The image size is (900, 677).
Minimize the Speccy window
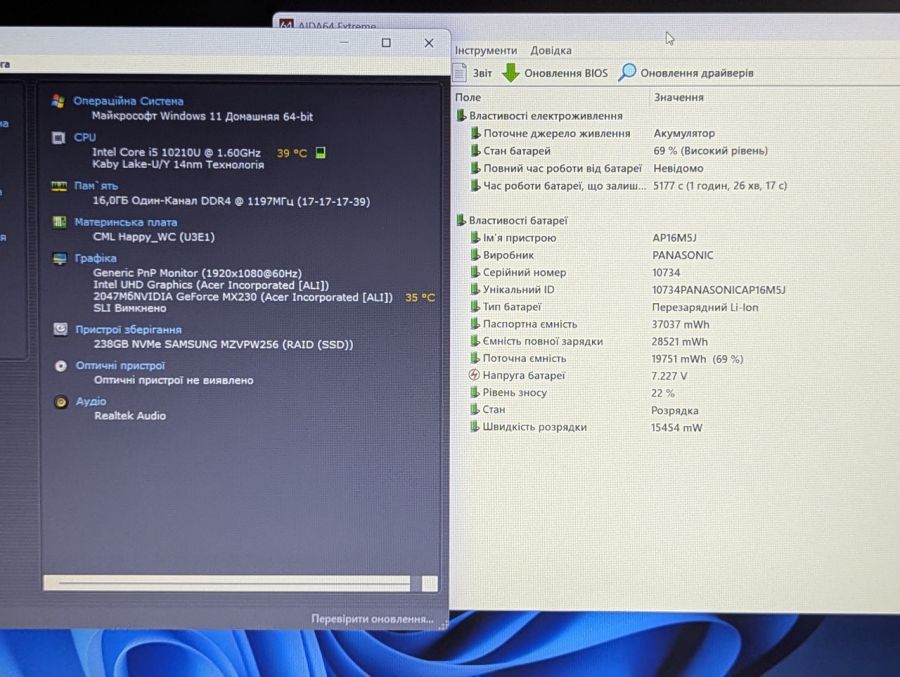[x=344, y=42]
